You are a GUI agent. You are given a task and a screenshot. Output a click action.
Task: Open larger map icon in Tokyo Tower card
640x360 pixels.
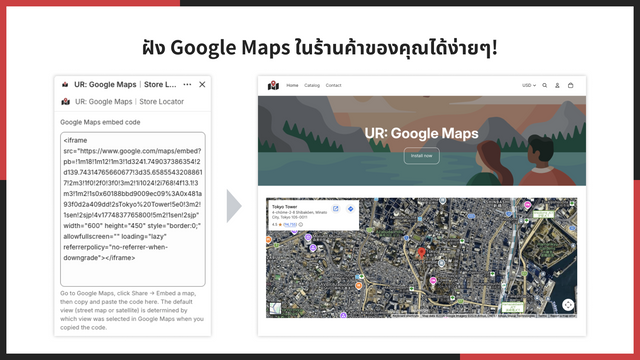point(336,209)
